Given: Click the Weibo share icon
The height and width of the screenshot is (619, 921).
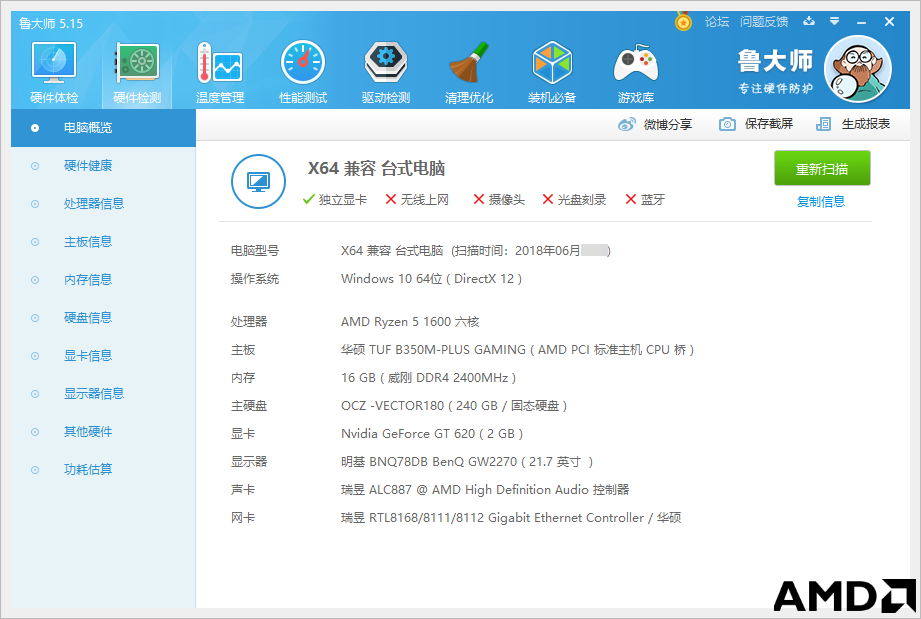Looking at the screenshot, I should (627, 125).
